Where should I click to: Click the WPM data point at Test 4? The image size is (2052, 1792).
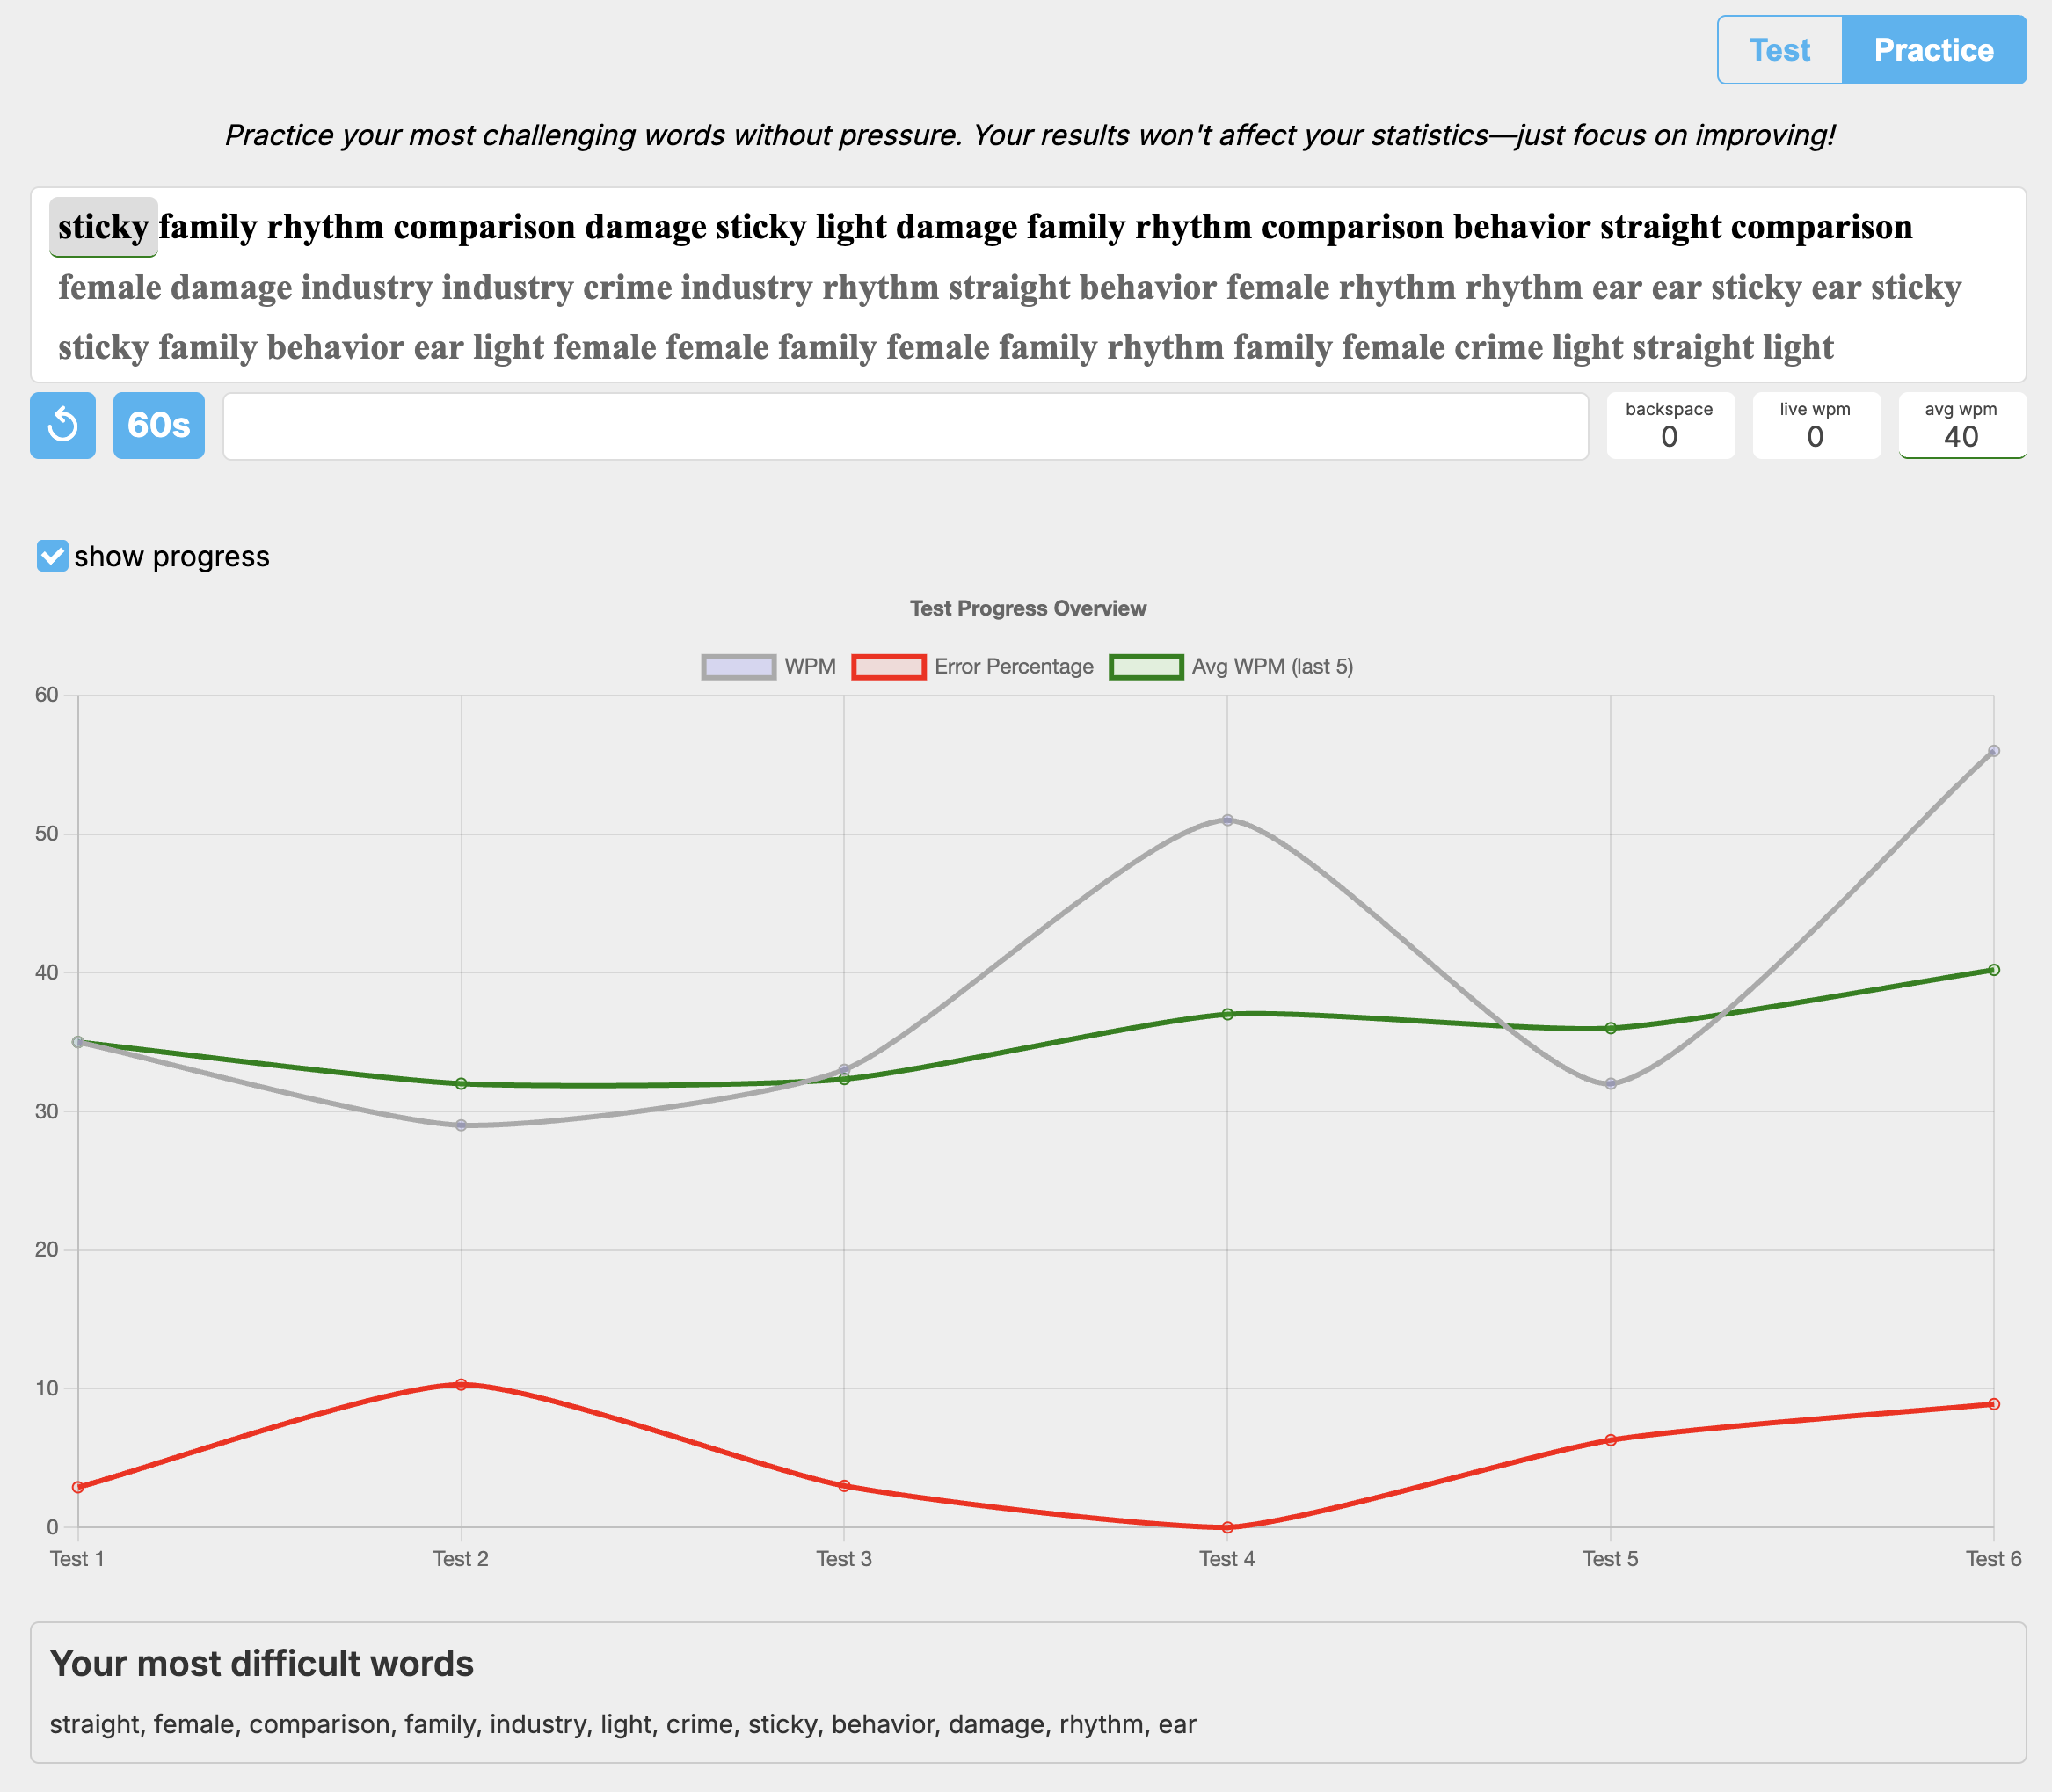click(1227, 819)
